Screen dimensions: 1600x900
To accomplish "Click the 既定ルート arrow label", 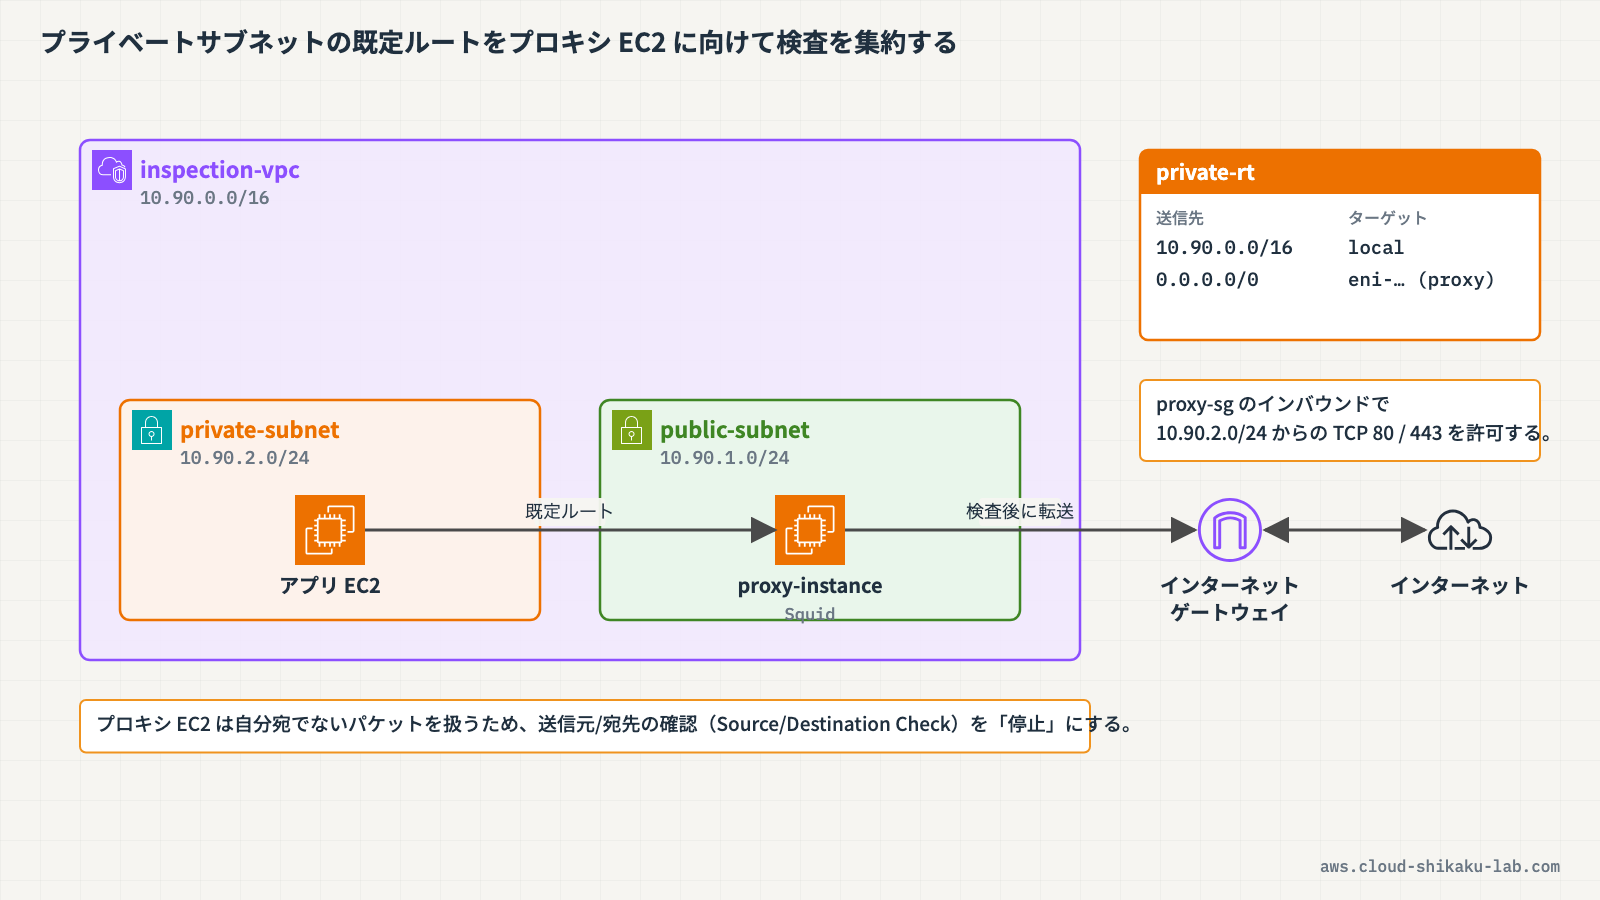I will (569, 511).
